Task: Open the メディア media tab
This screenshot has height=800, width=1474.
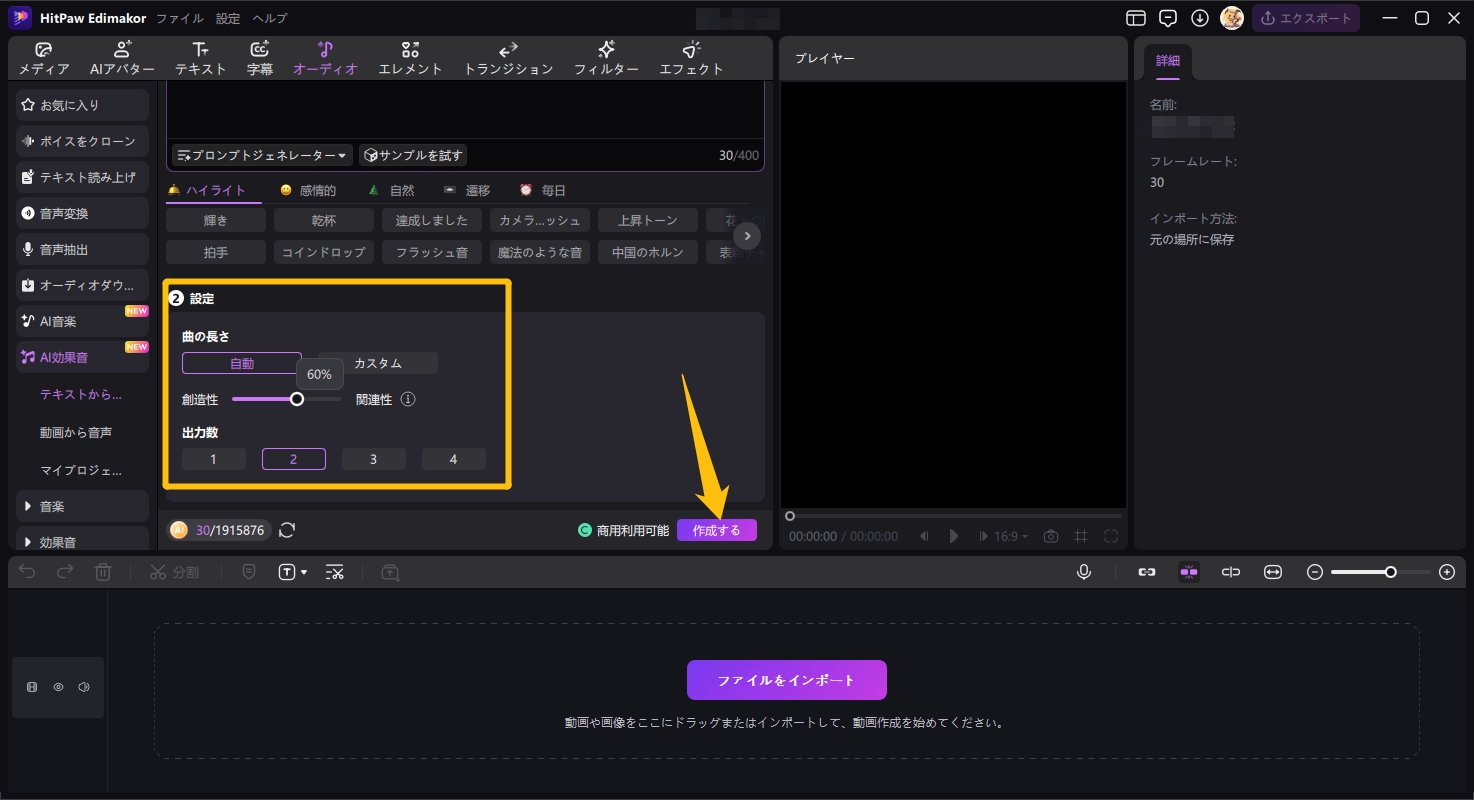Action: click(44, 59)
